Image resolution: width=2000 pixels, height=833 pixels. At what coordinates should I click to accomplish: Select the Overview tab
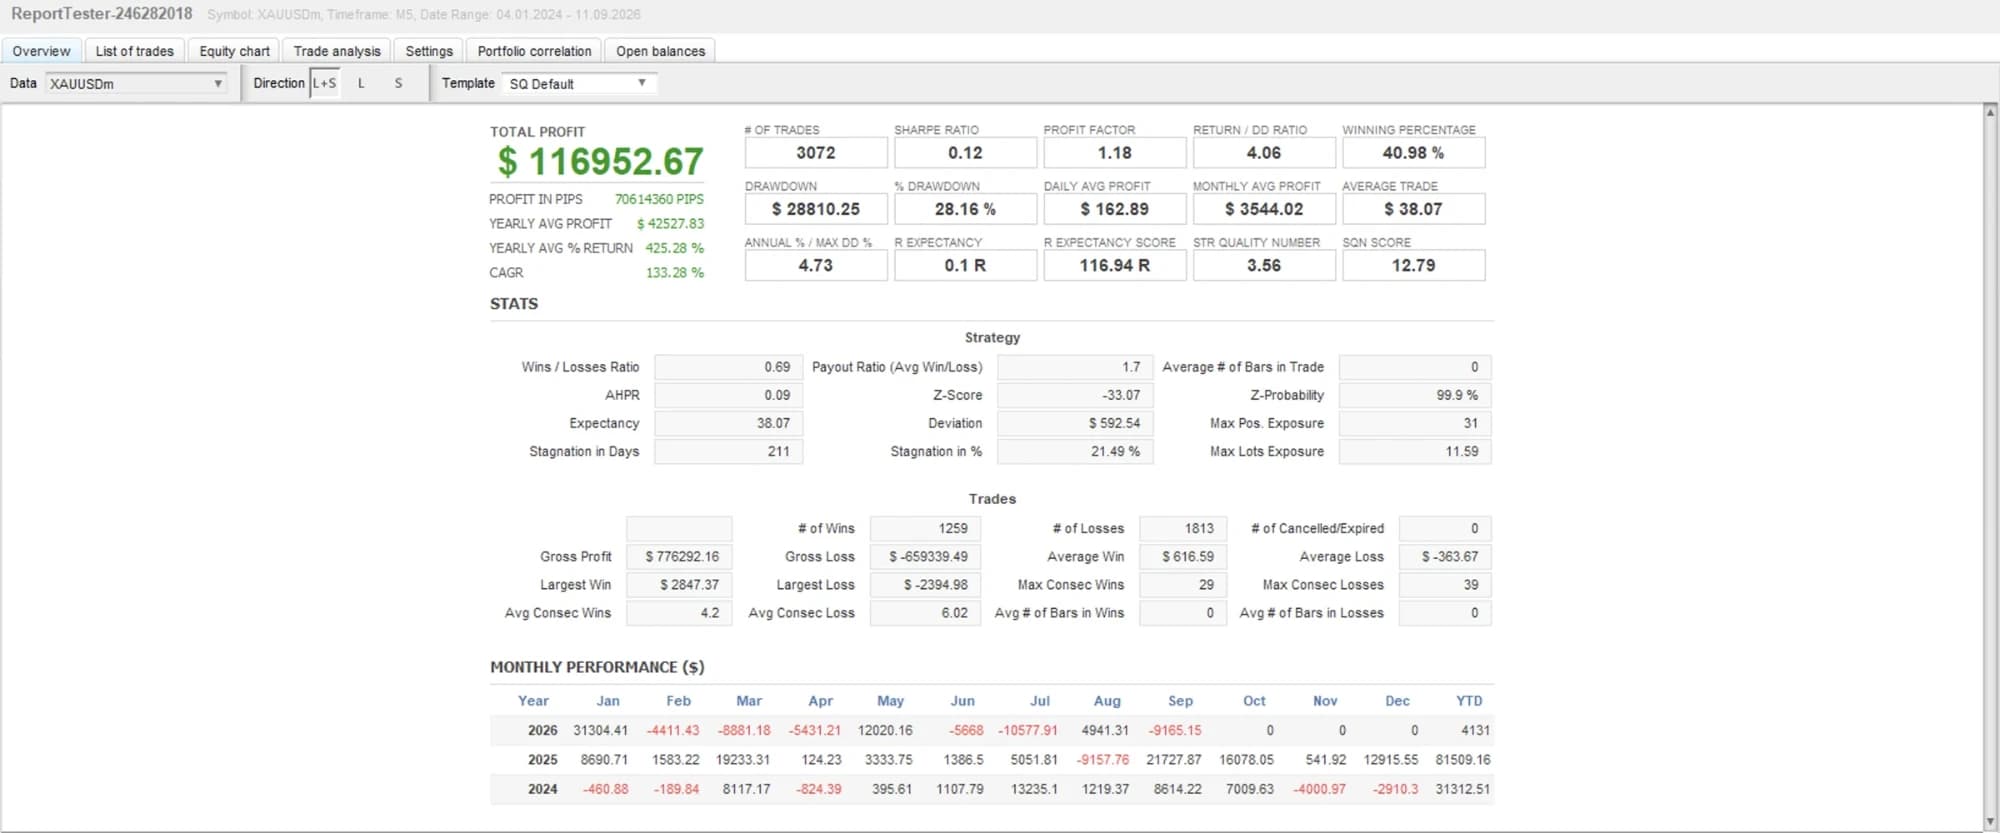(x=42, y=51)
